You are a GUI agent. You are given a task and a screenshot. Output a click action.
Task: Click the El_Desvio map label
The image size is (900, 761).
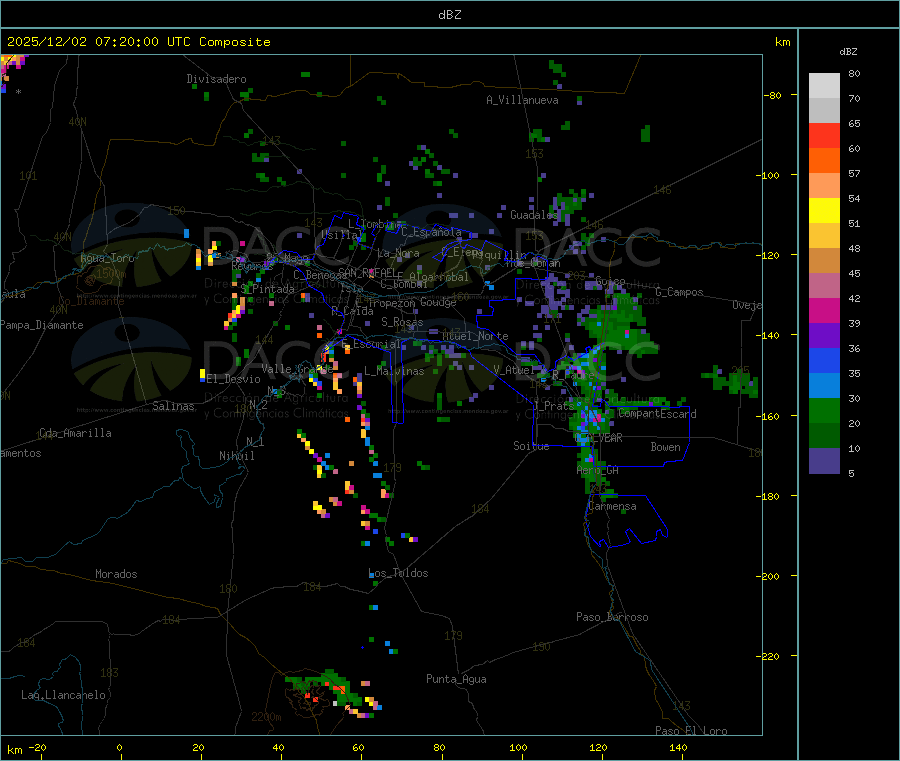(x=233, y=379)
